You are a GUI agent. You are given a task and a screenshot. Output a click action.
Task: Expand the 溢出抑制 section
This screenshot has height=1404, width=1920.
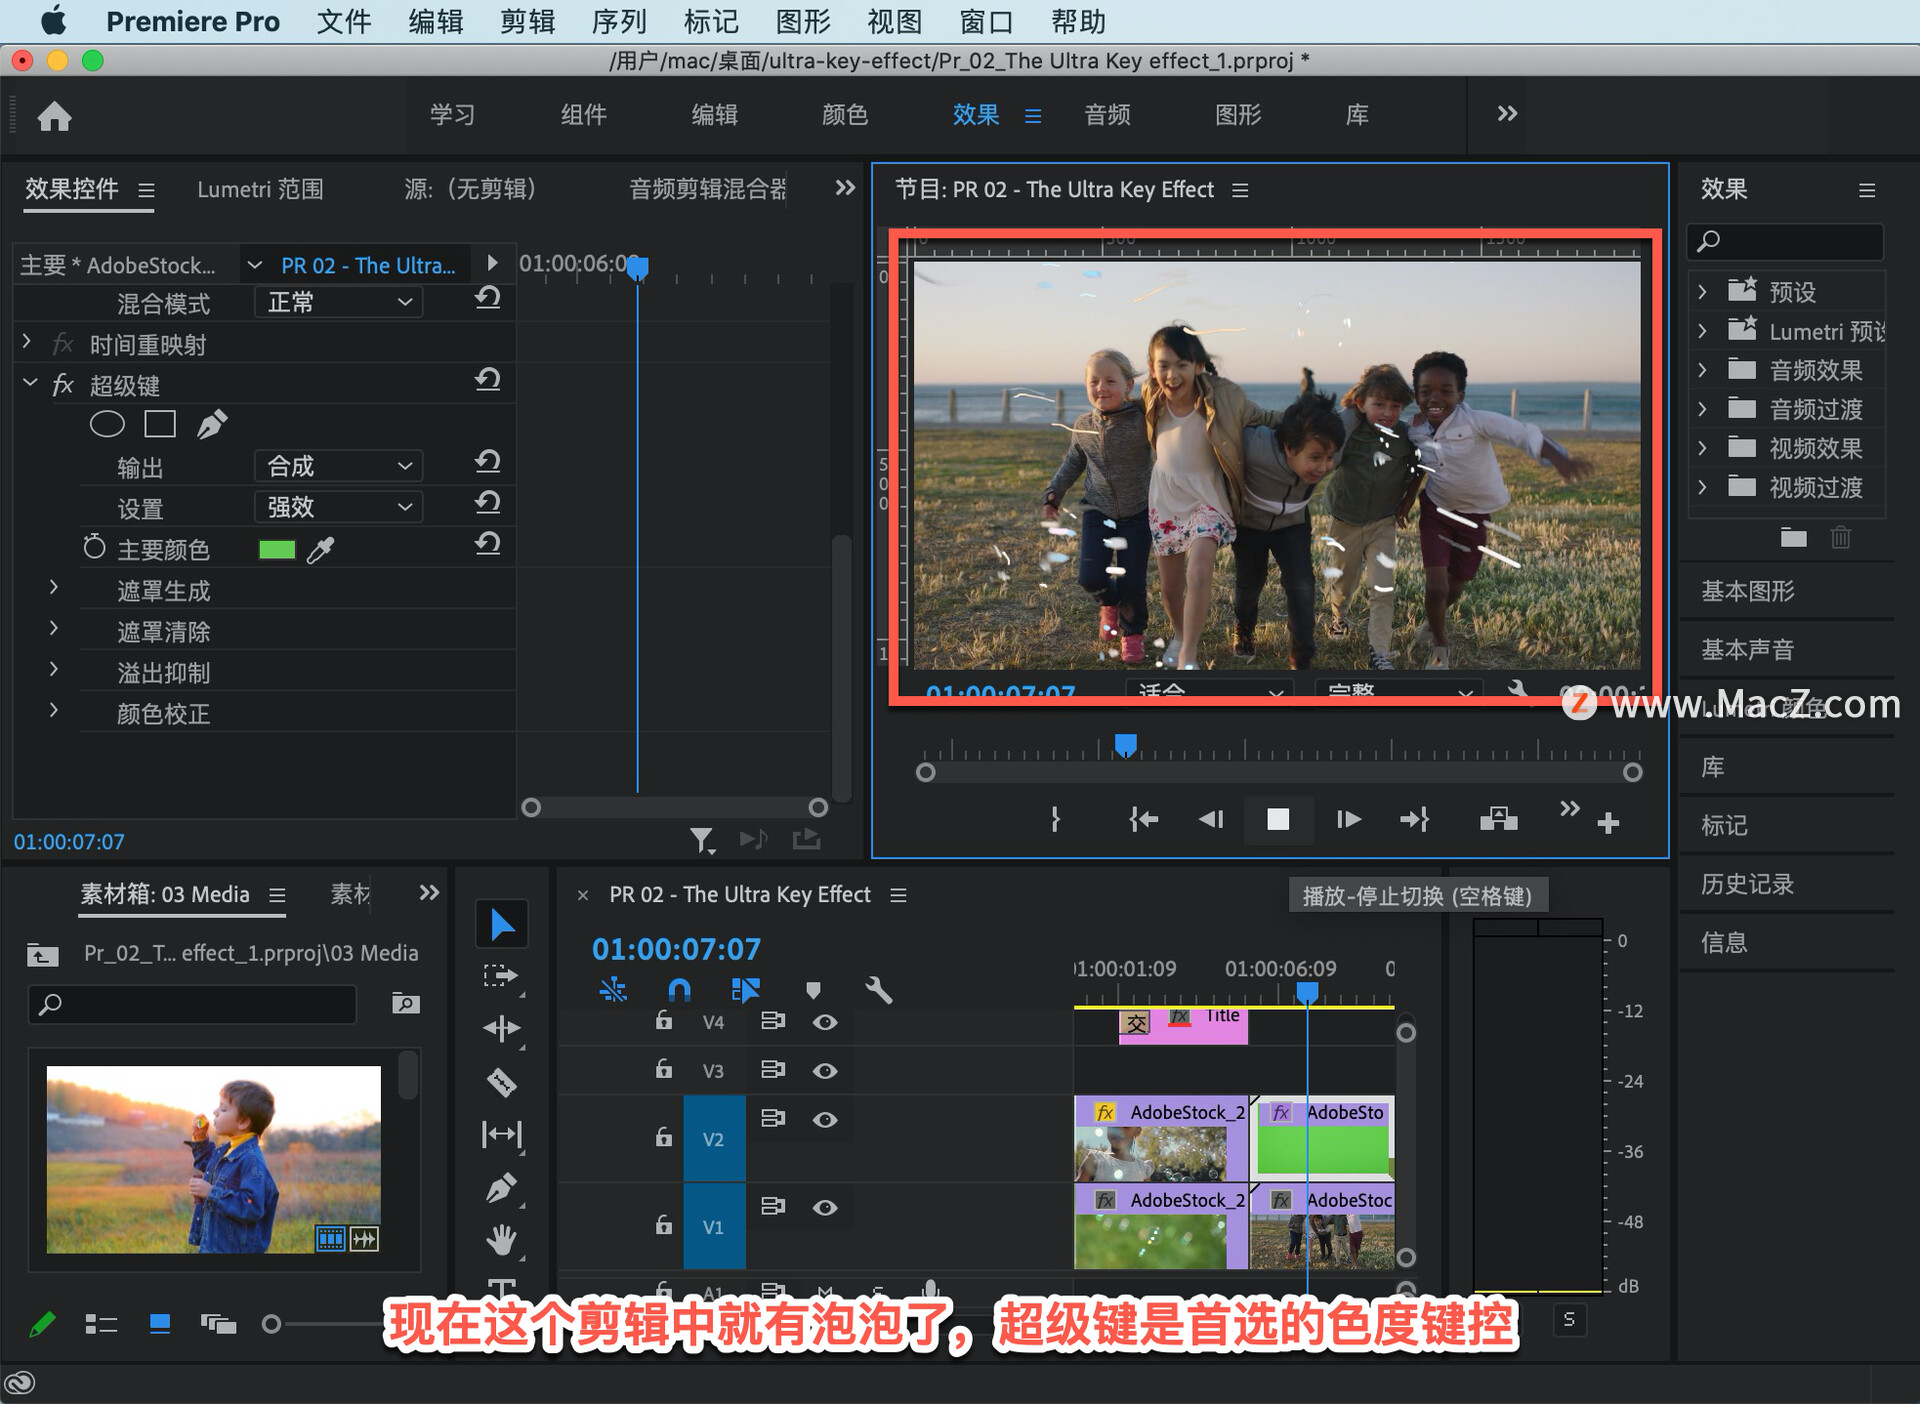point(54,669)
